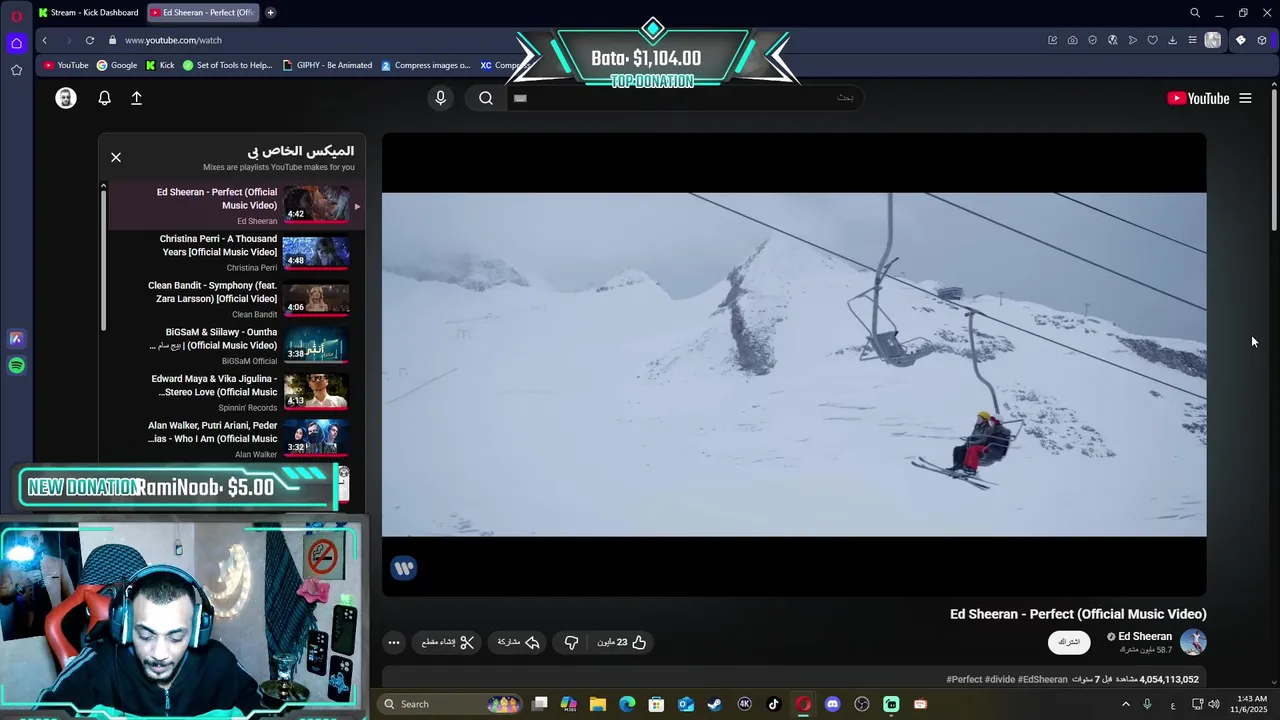1280x720 pixels.
Task: Open Steam from taskbar
Action: [x=715, y=704]
